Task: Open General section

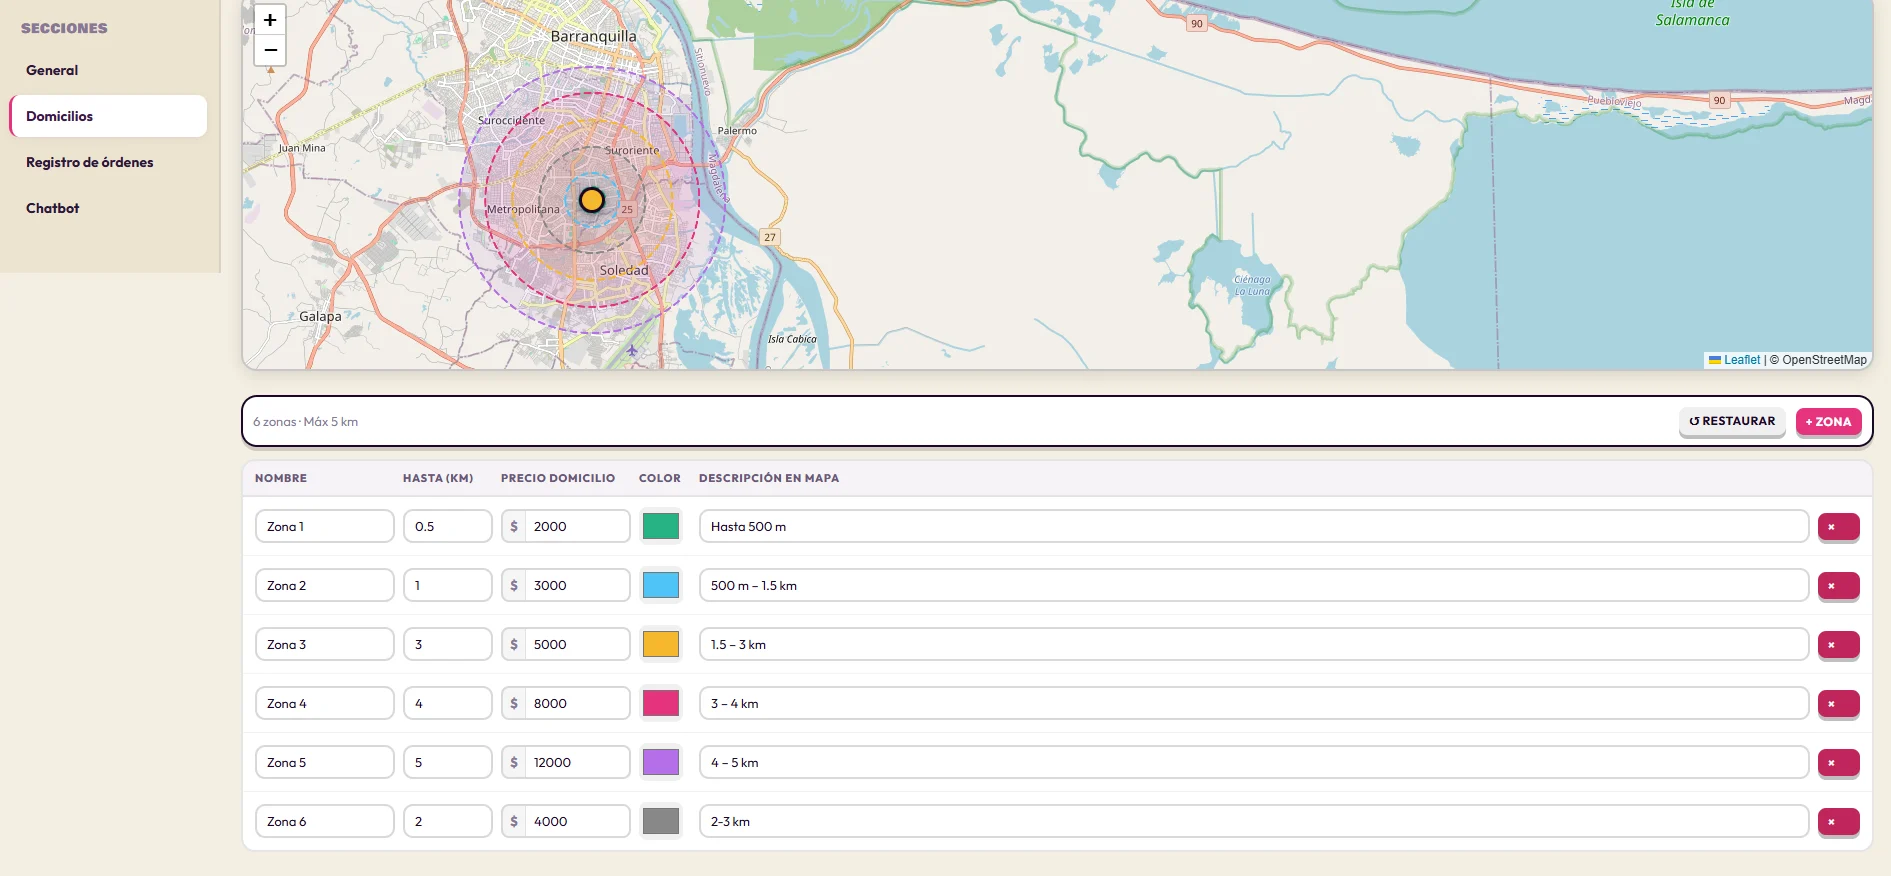Action: pos(108,70)
